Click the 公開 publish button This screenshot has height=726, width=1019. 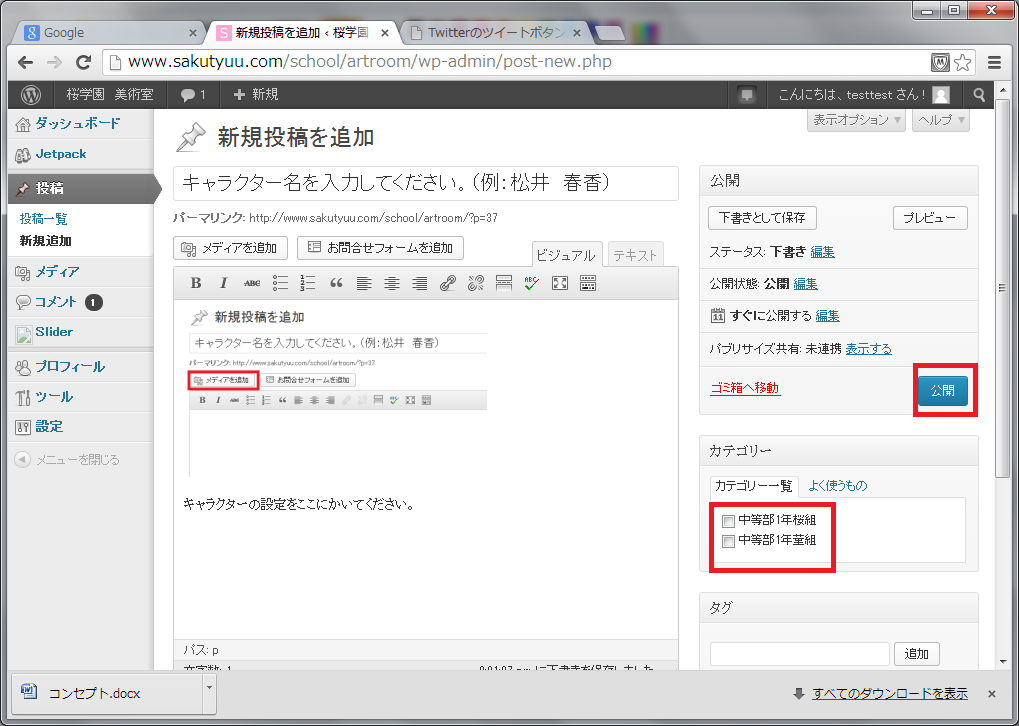click(x=943, y=391)
